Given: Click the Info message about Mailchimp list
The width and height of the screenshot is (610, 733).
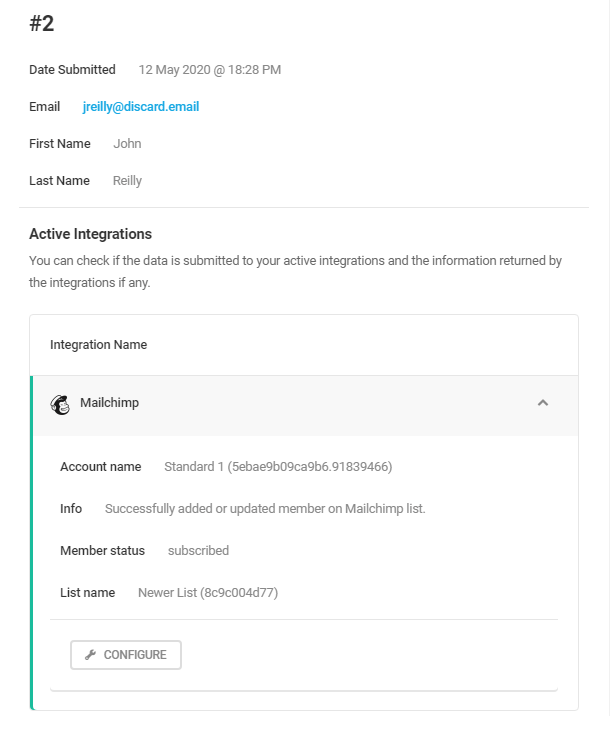Looking at the screenshot, I should [x=265, y=509].
